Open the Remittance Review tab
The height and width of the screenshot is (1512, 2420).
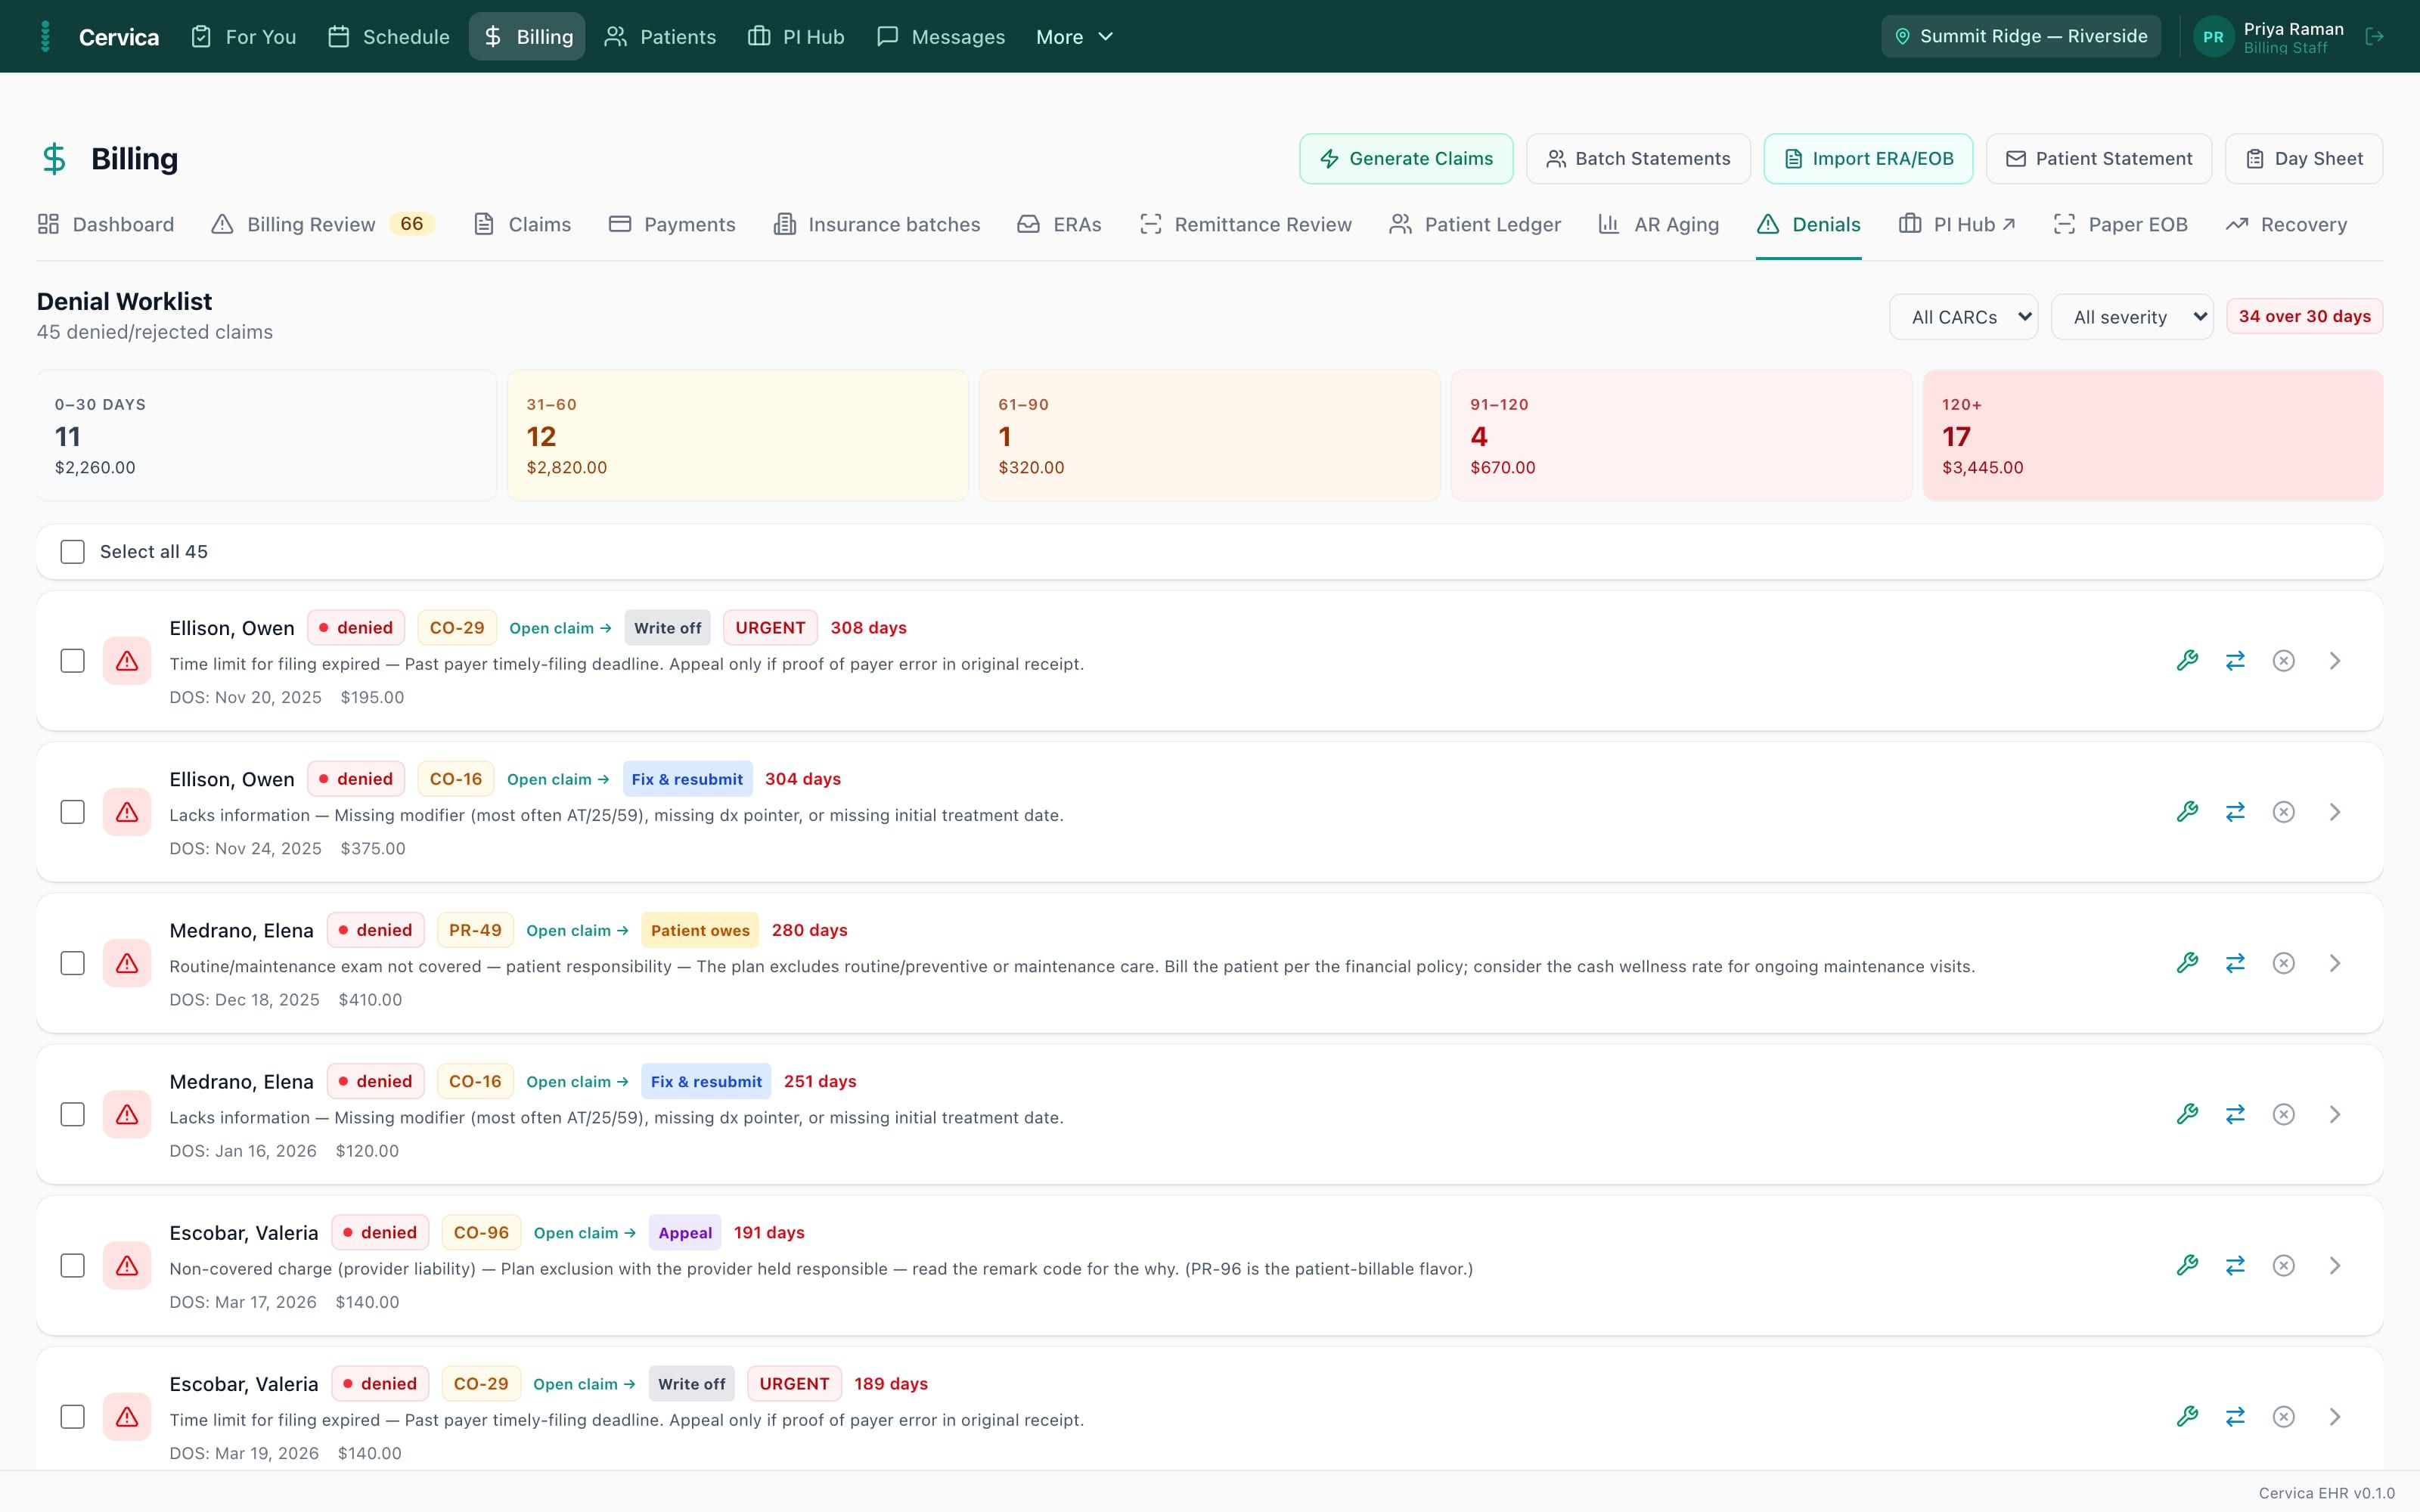(x=1245, y=225)
